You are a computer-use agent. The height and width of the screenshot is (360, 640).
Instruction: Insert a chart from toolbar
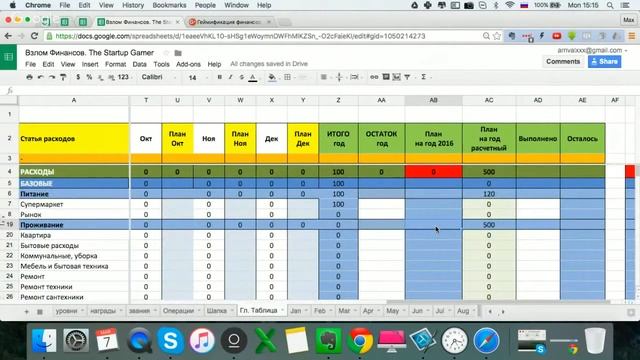(x=396, y=77)
